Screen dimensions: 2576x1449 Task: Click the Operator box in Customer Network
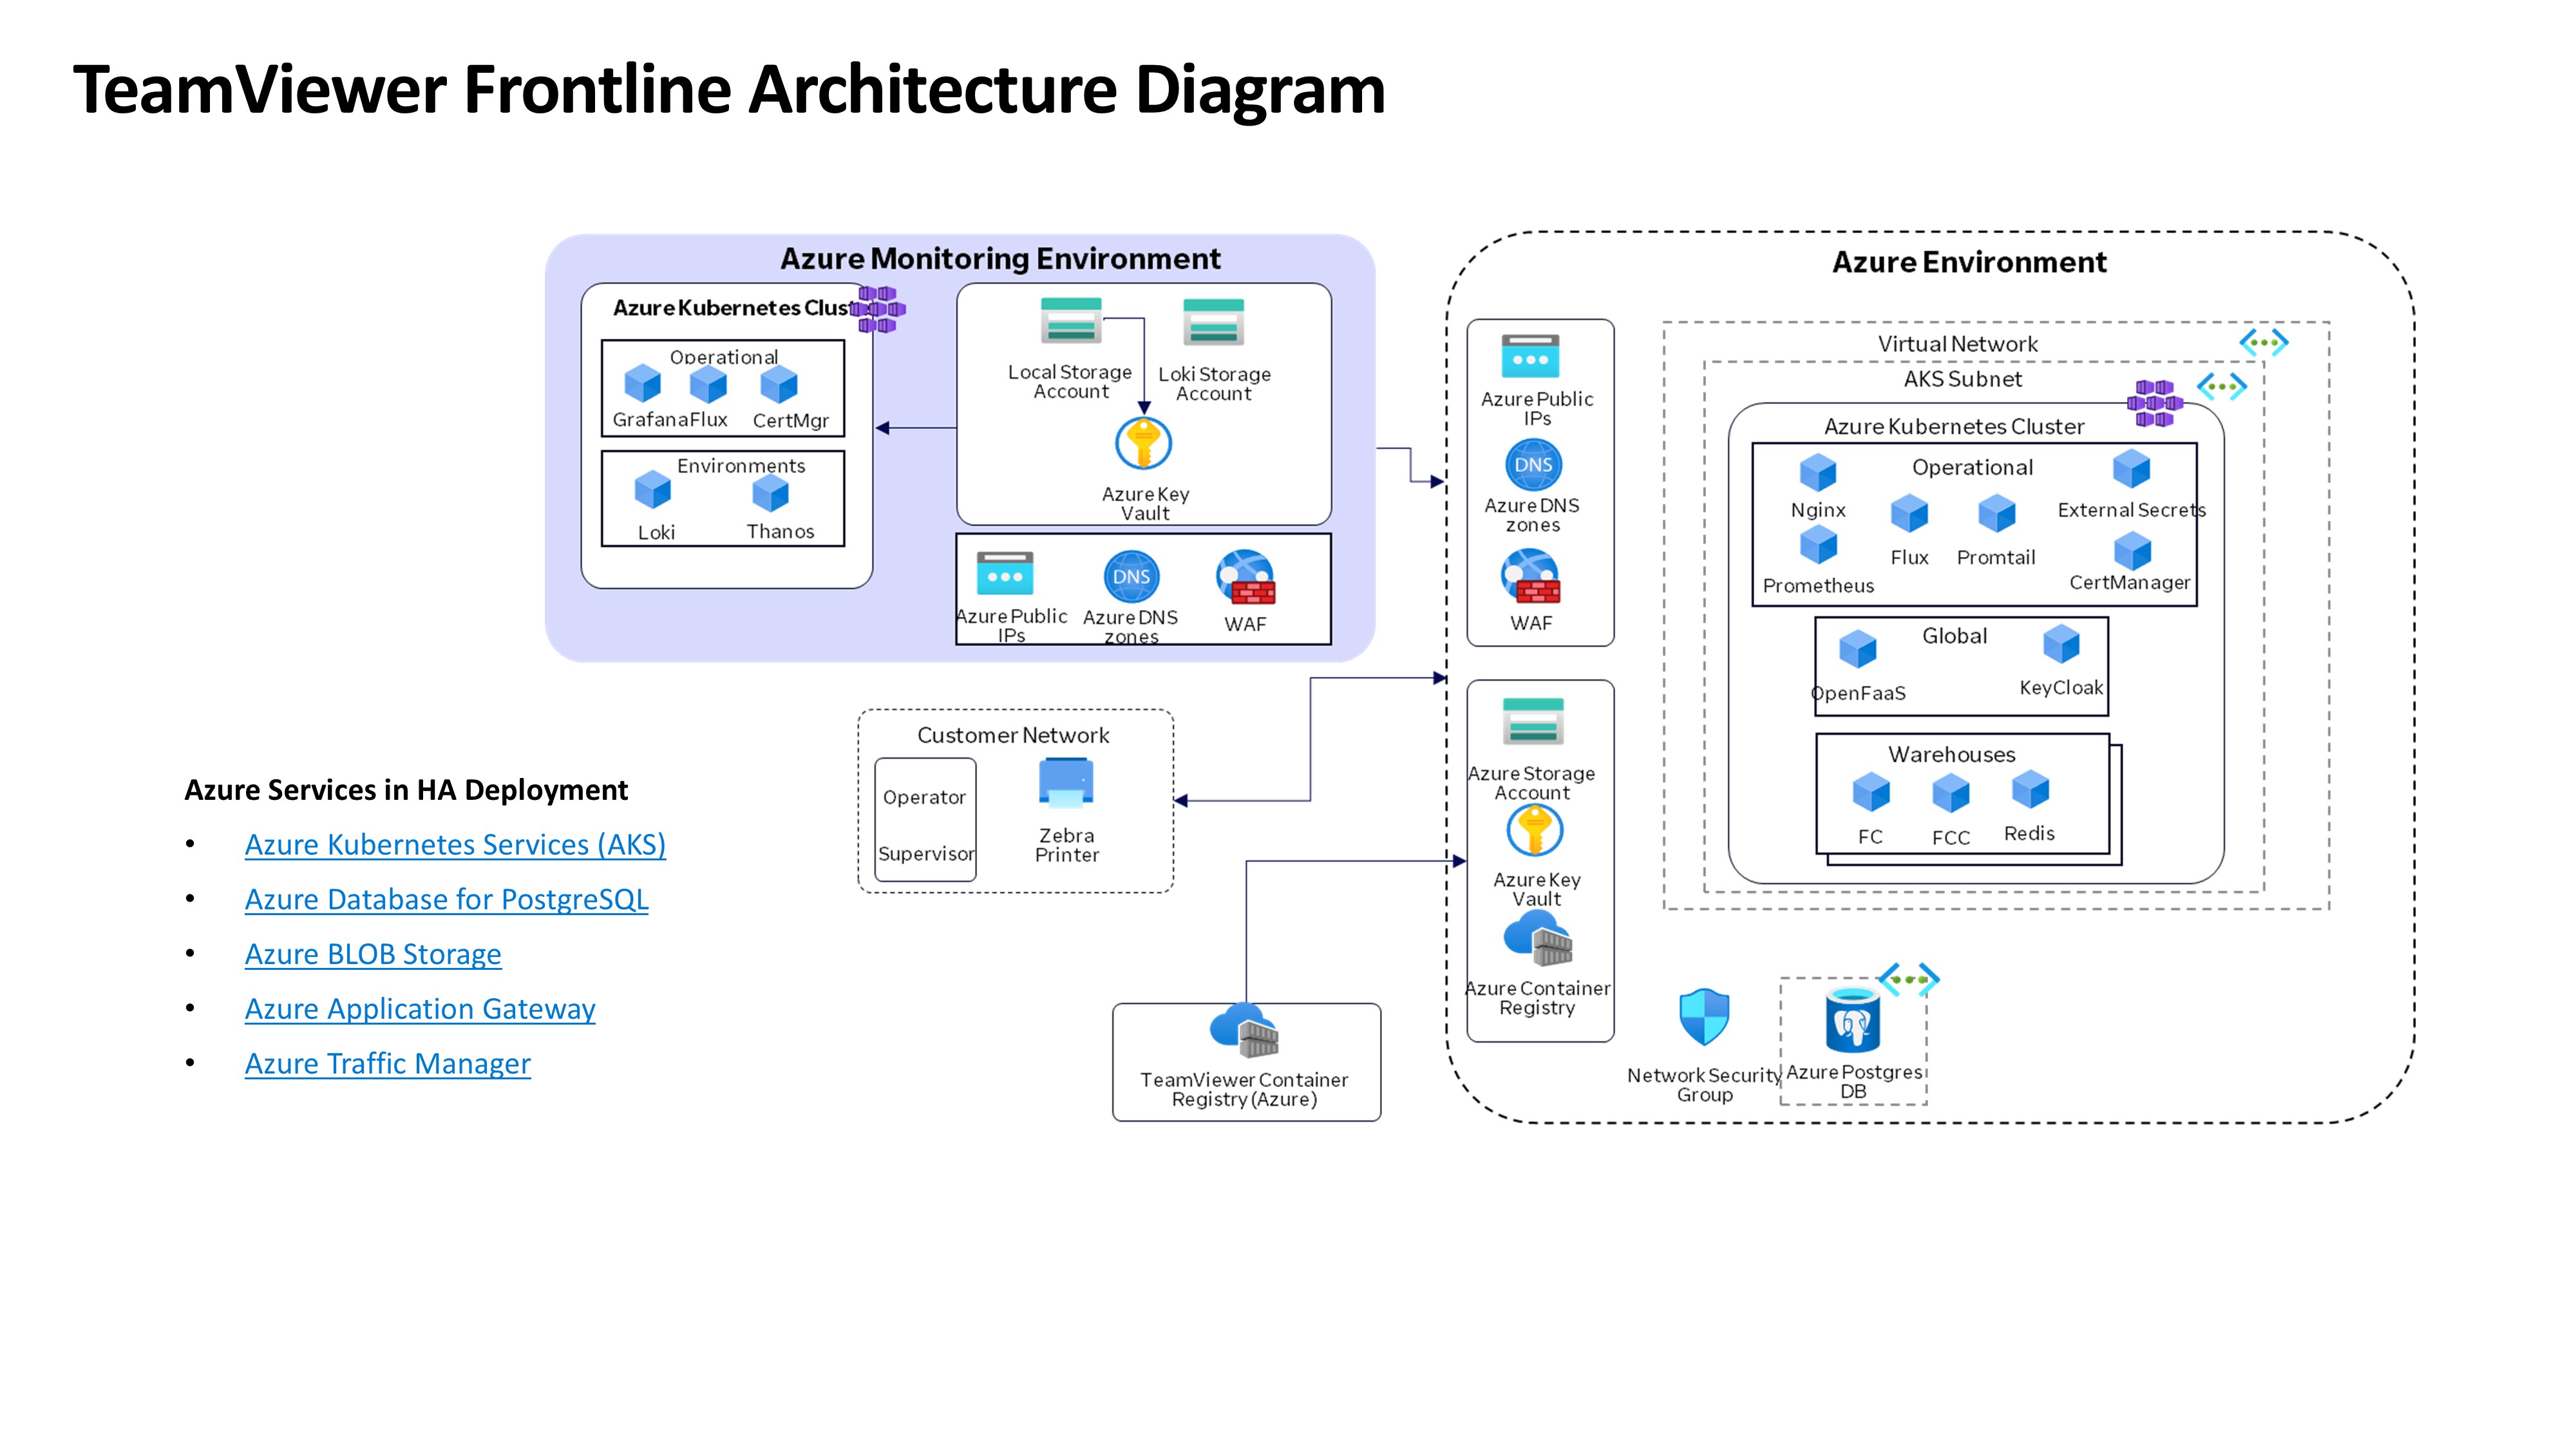[924, 798]
